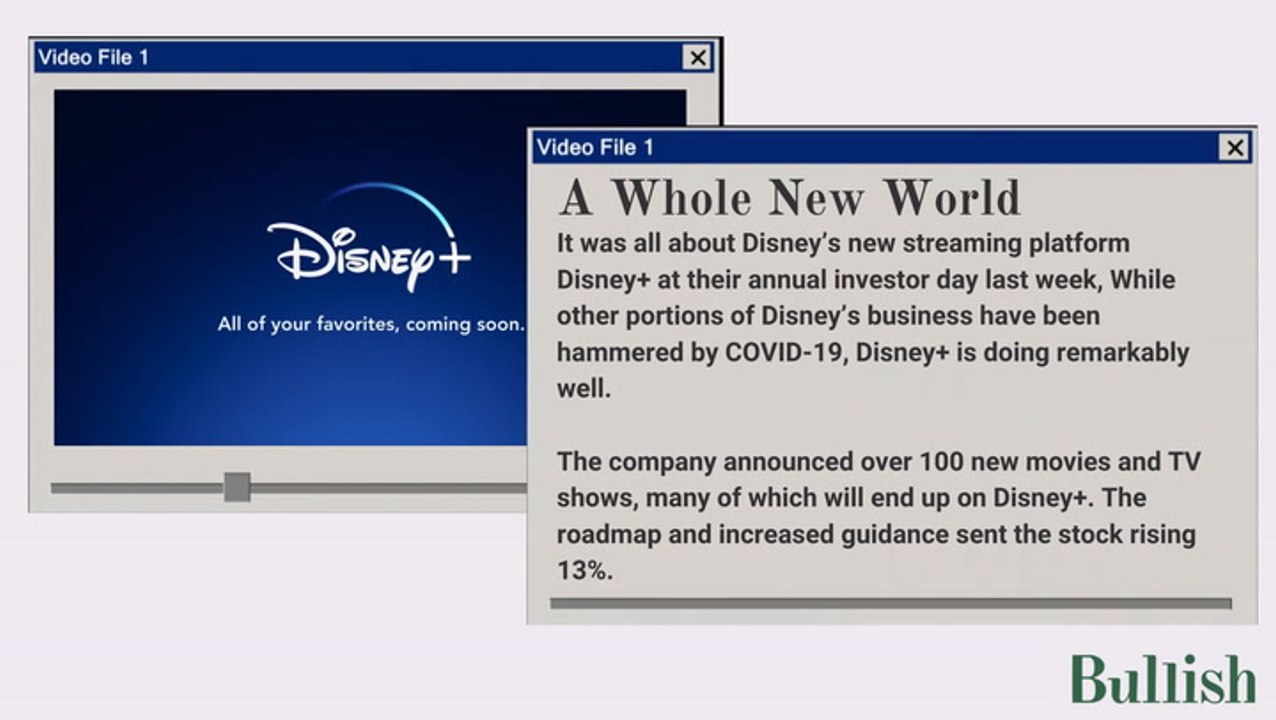The image size is (1276, 720).
Task: Click 'All of your favorites, coming soon.' text
Action: (371, 325)
